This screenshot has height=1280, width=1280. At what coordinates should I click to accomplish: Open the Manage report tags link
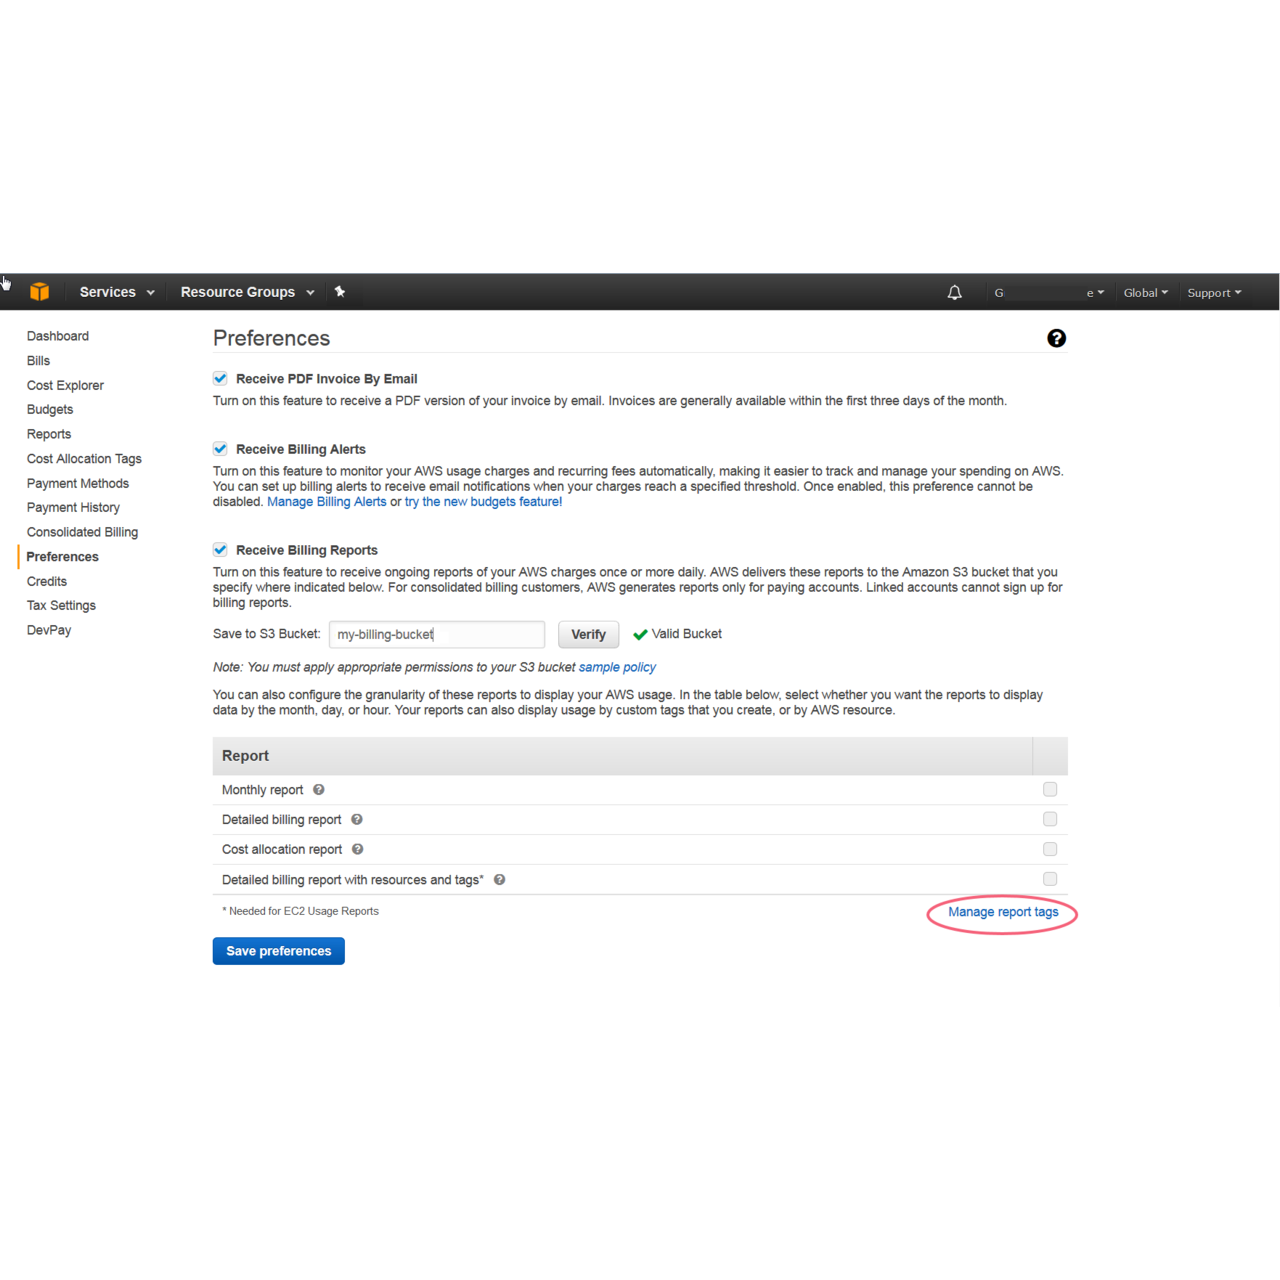(1003, 912)
